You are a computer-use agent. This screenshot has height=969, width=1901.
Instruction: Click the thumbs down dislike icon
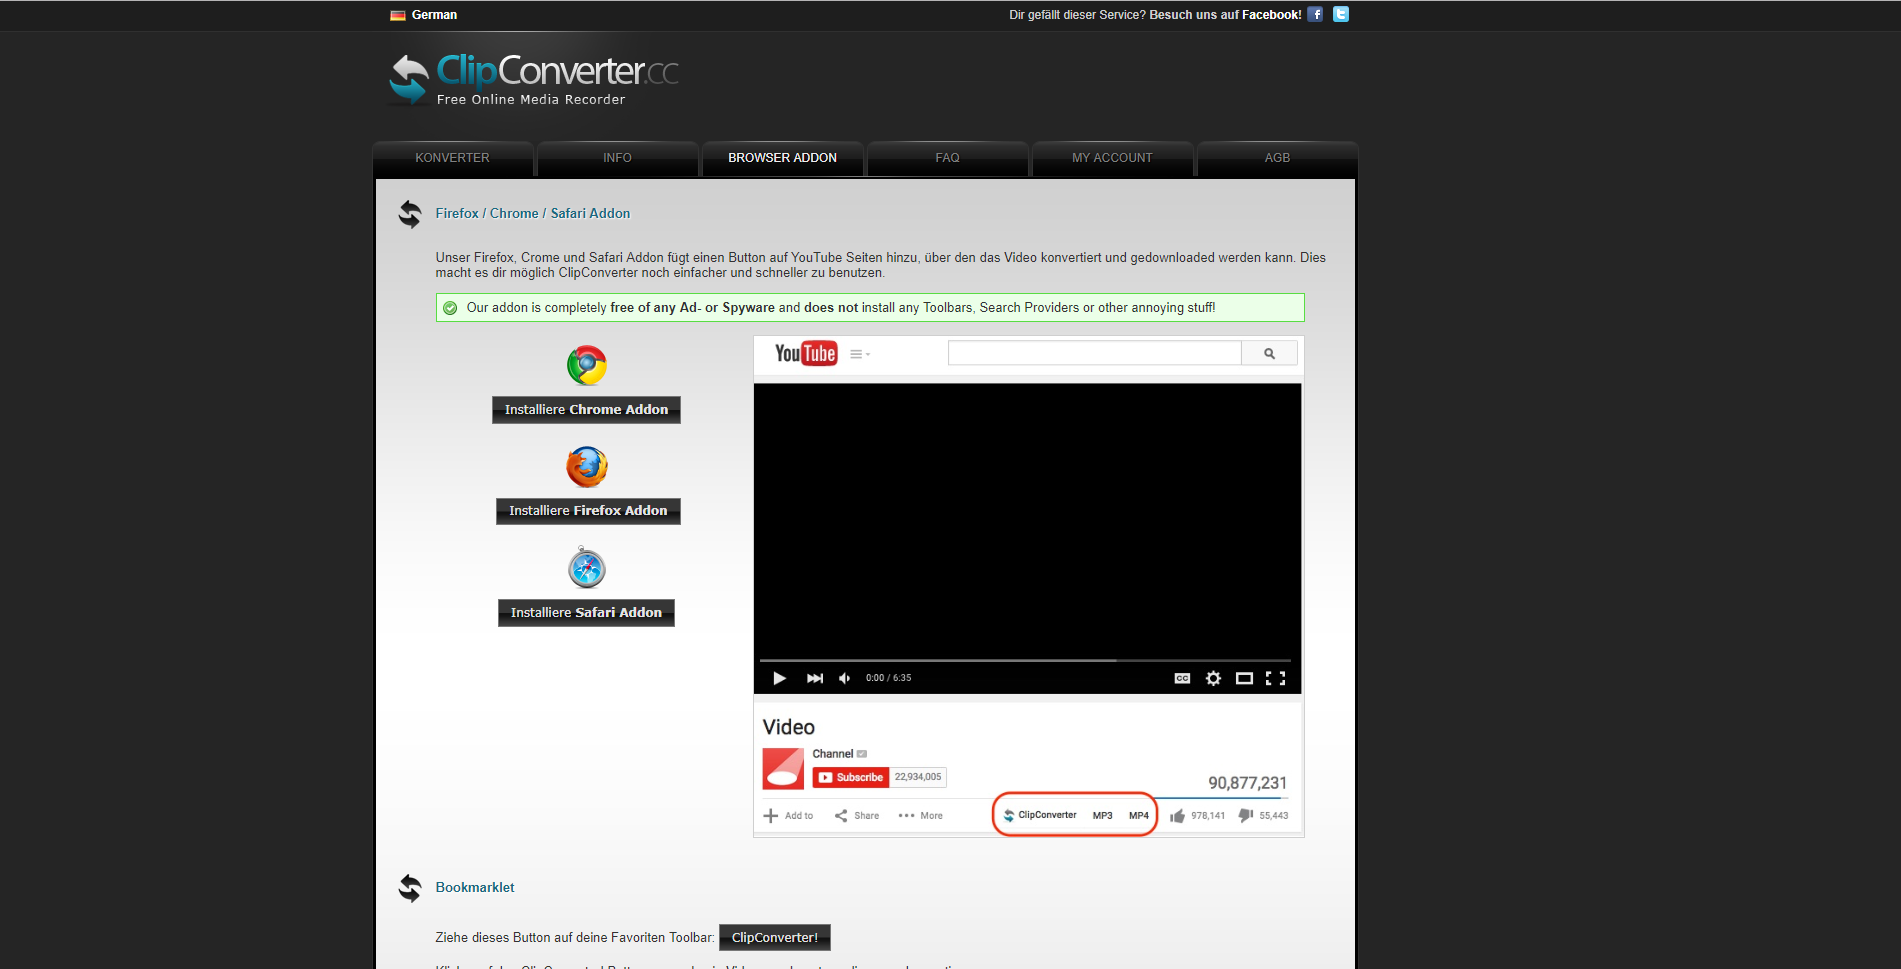pyautogui.click(x=1246, y=816)
